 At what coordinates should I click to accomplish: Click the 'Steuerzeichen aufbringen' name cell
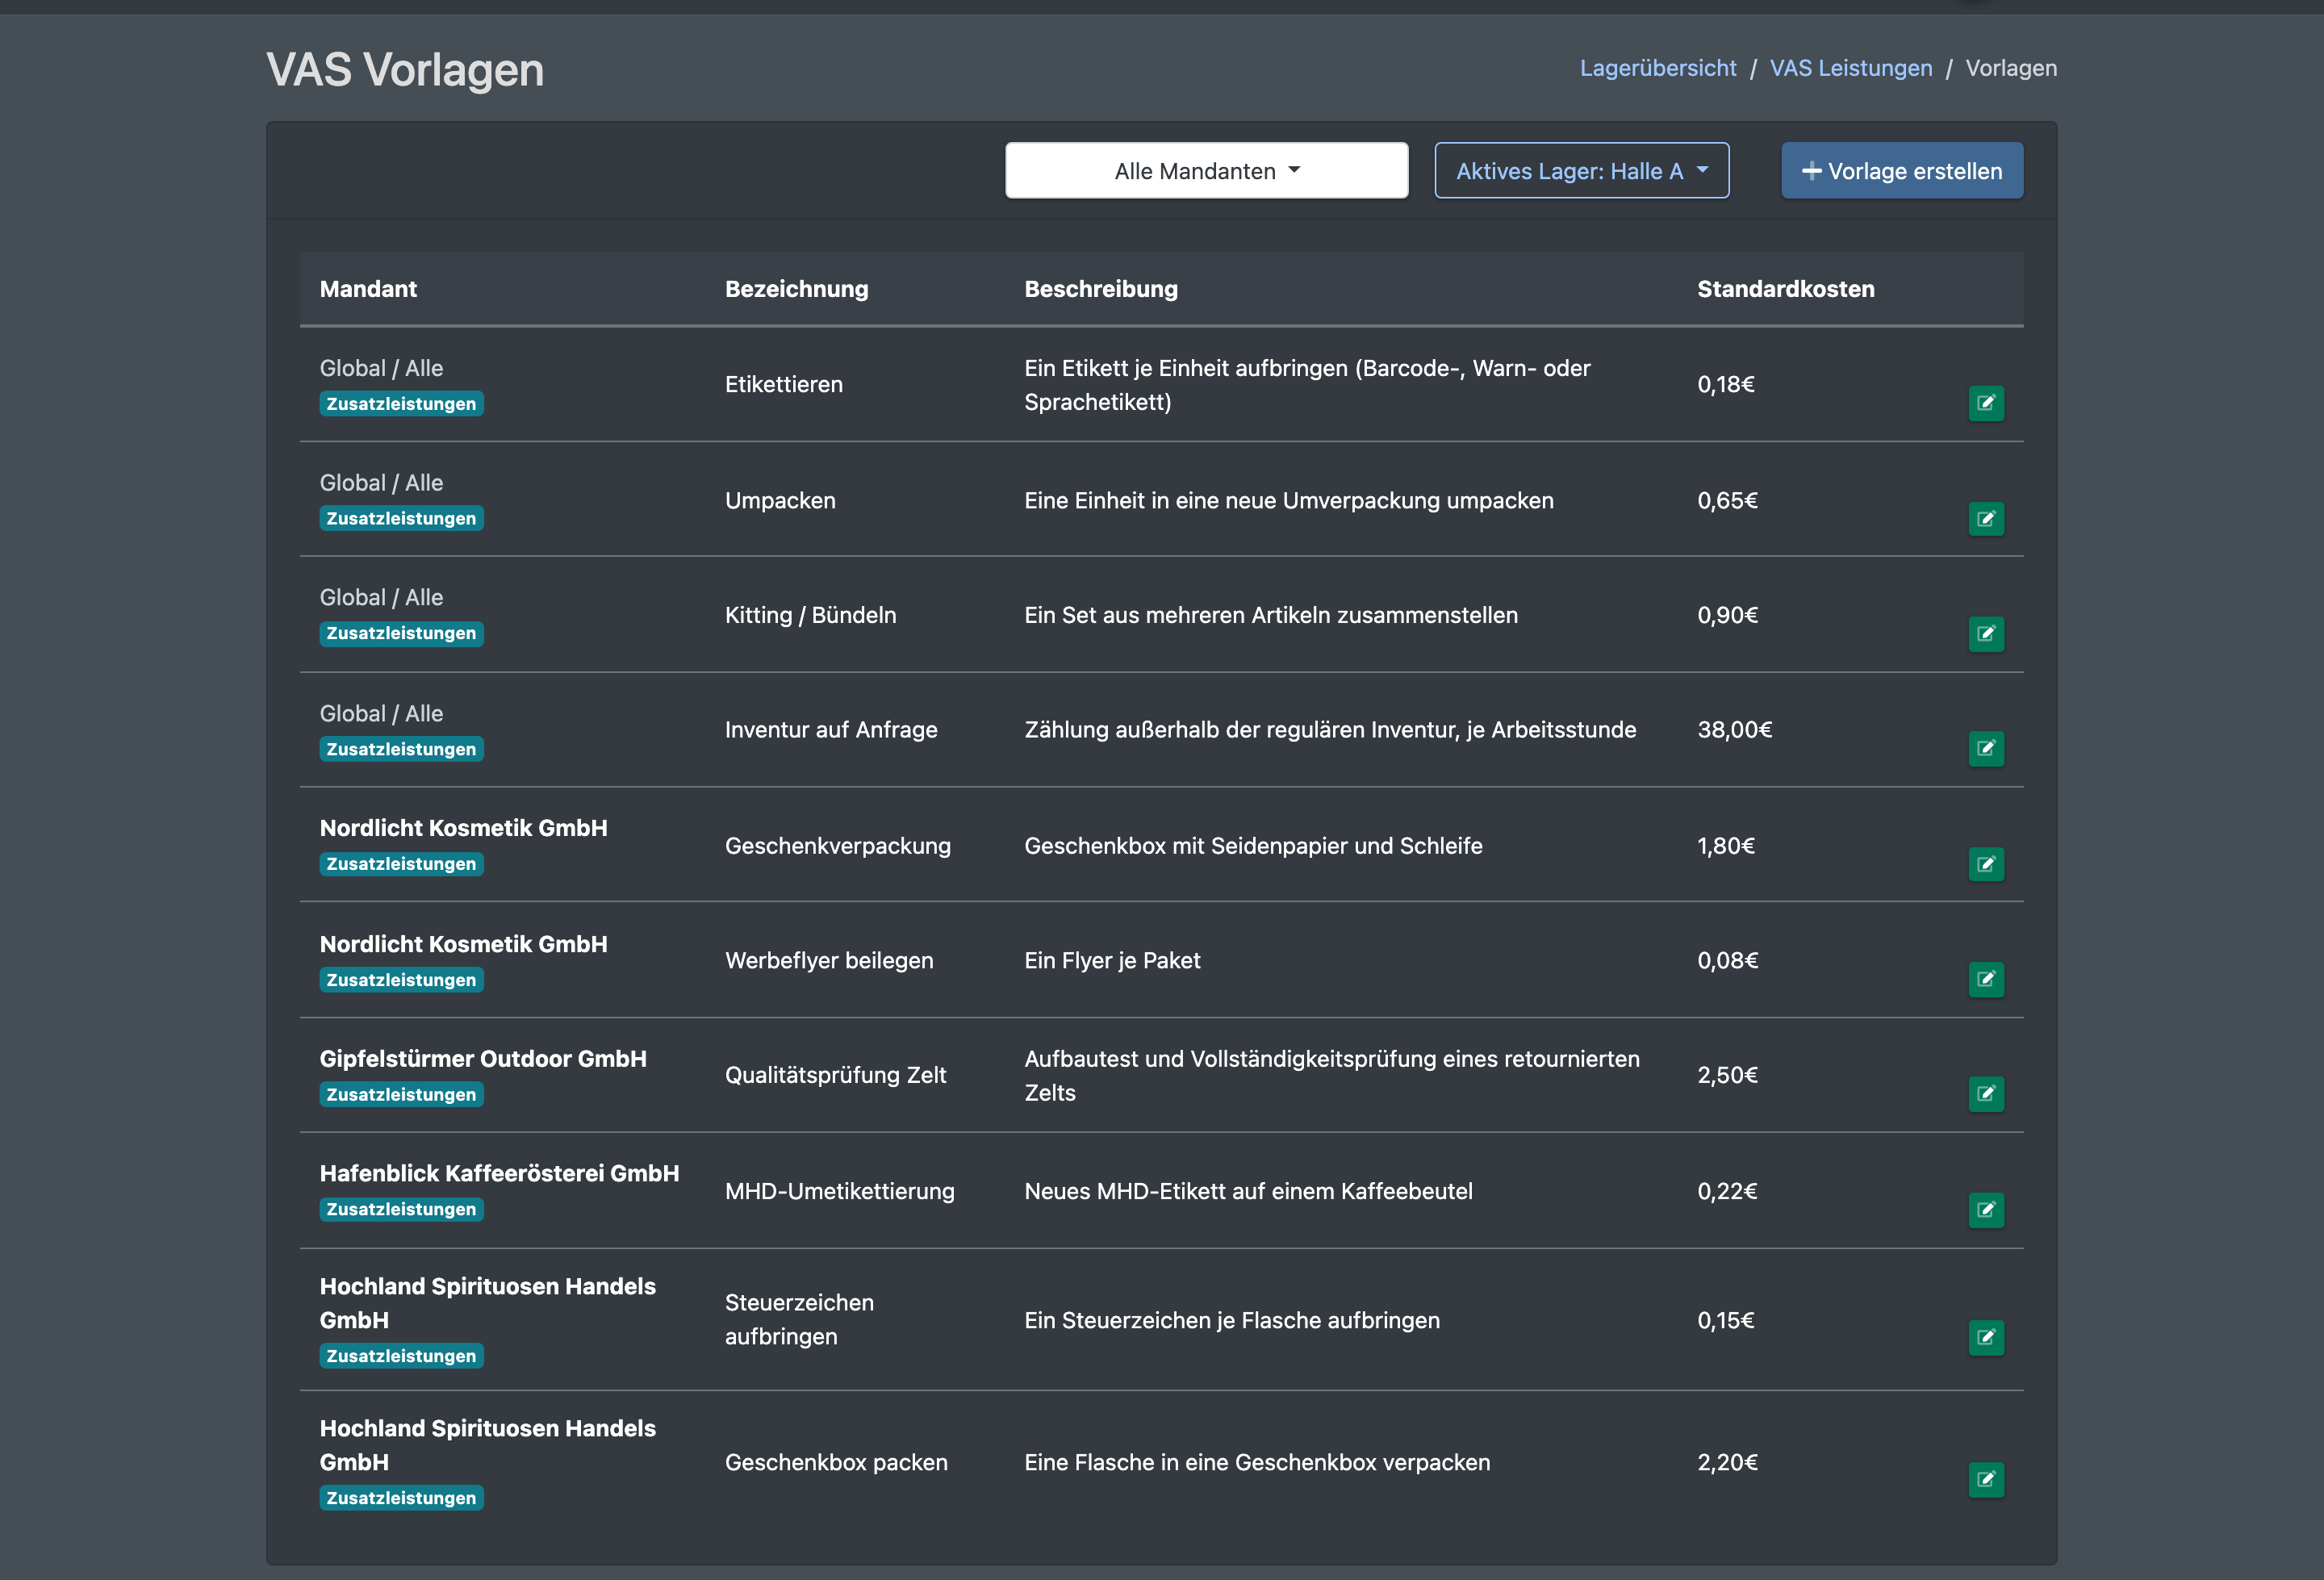coord(799,1320)
